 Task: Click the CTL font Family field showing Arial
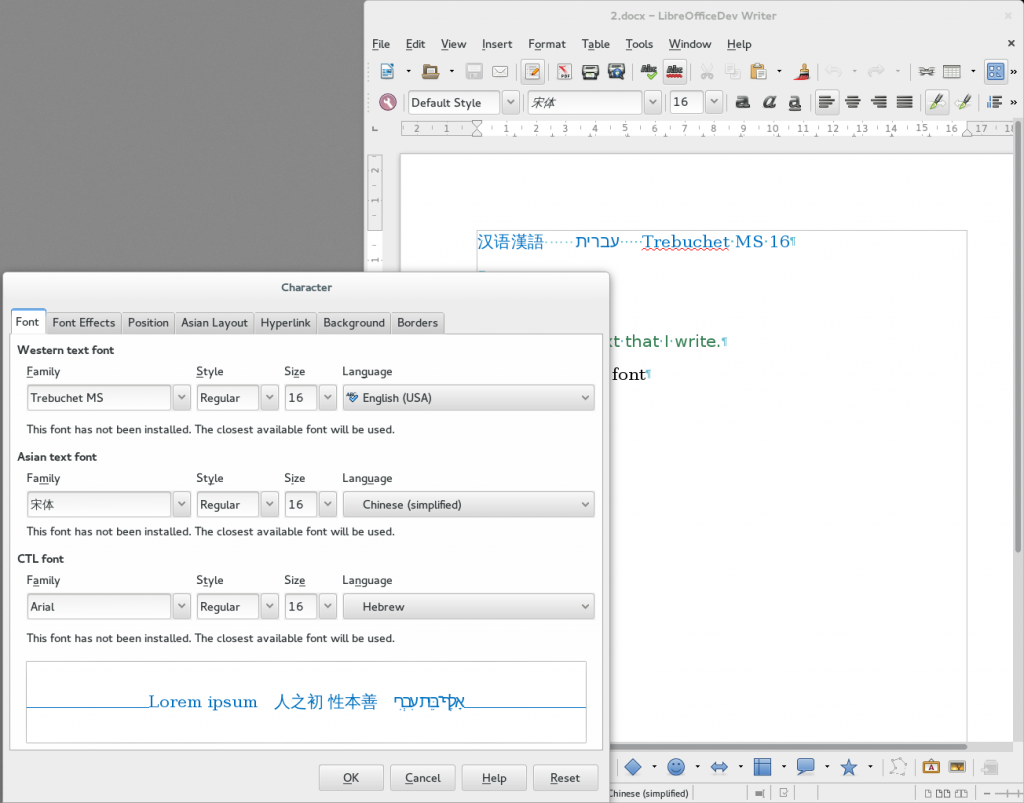click(x=99, y=606)
